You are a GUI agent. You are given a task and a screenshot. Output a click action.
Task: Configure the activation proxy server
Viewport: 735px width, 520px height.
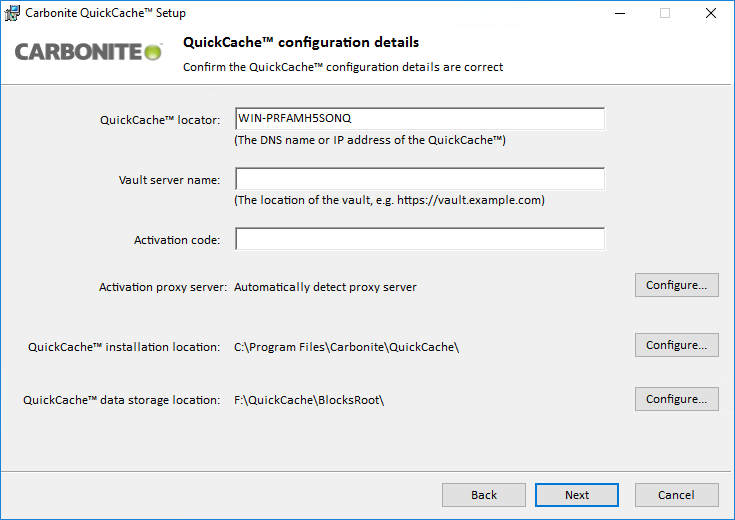676,285
